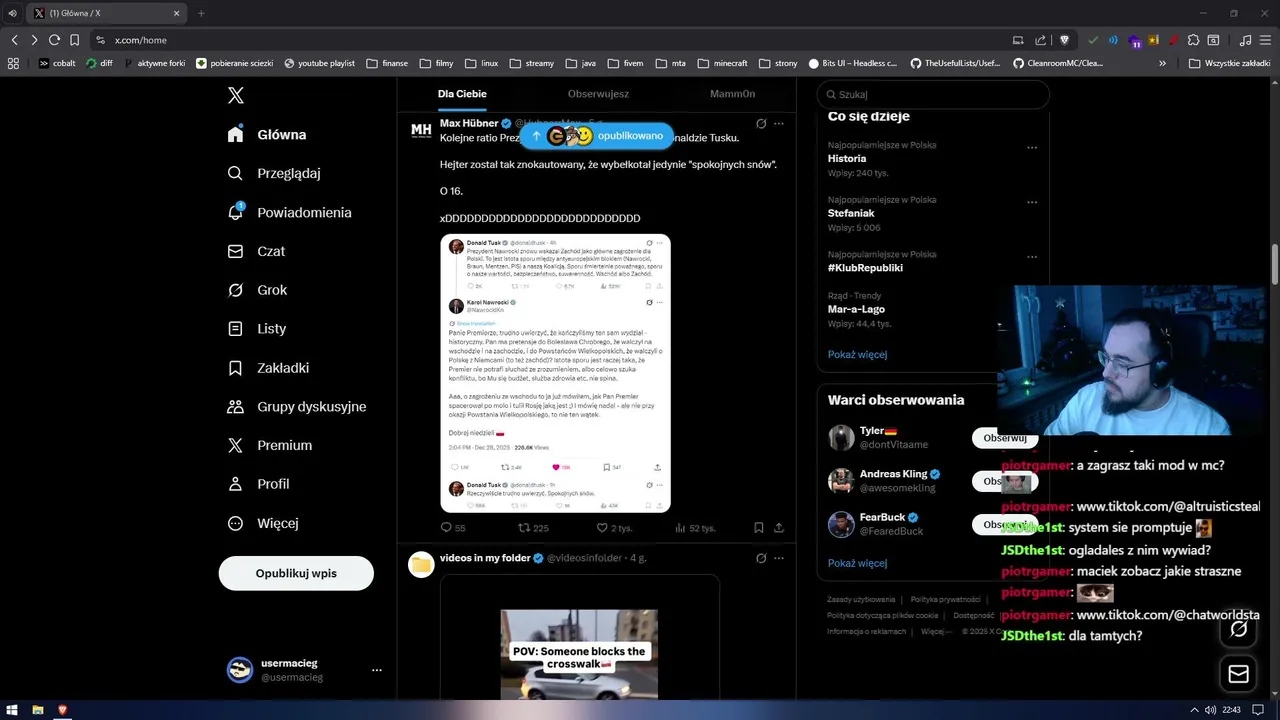
Task: Click the new posts 'opublikowano' pill
Action: point(597,136)
